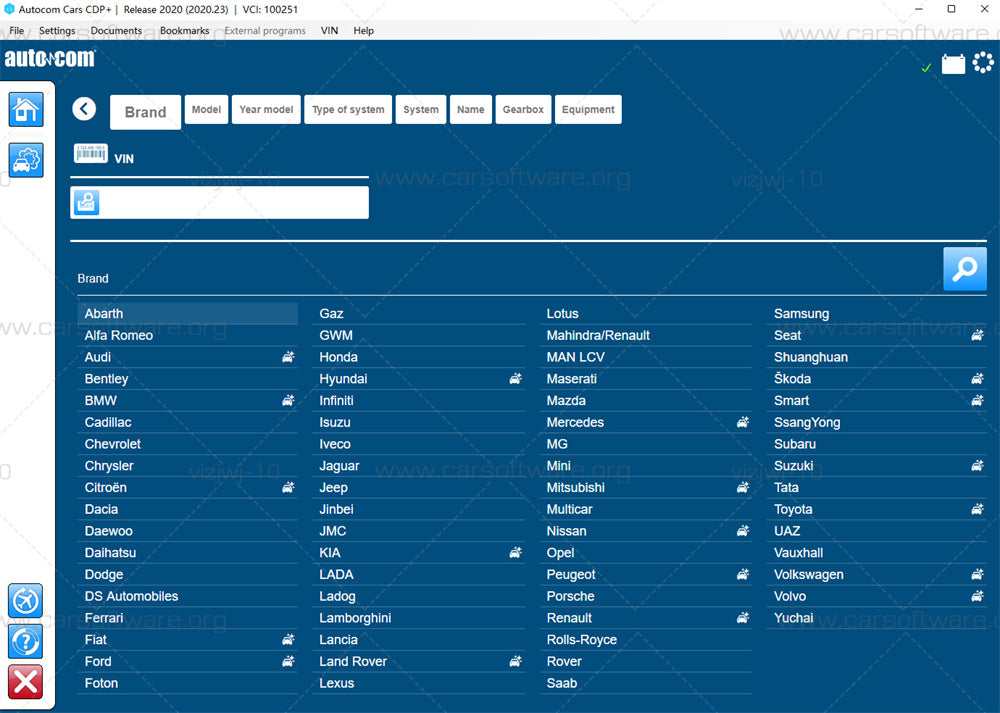Select Alfa Romeo brand

click(188, 335)
